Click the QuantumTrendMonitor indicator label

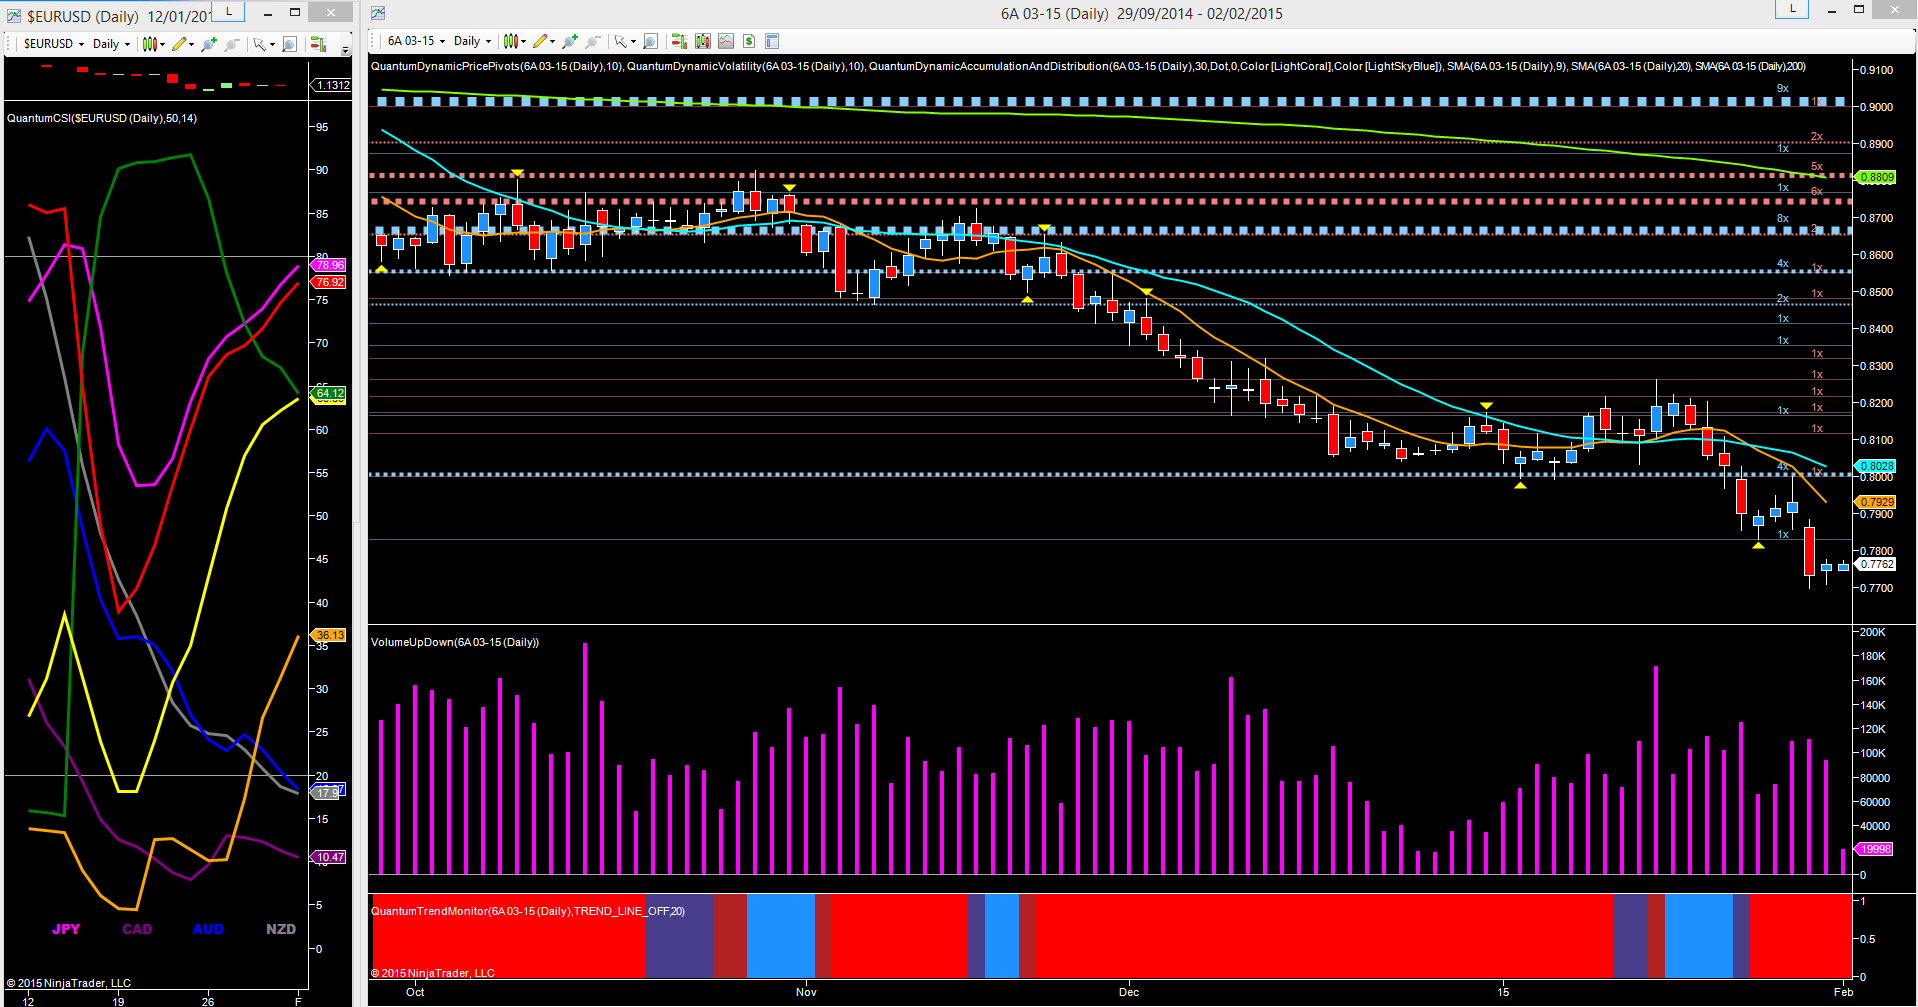(x=528, y=911)
